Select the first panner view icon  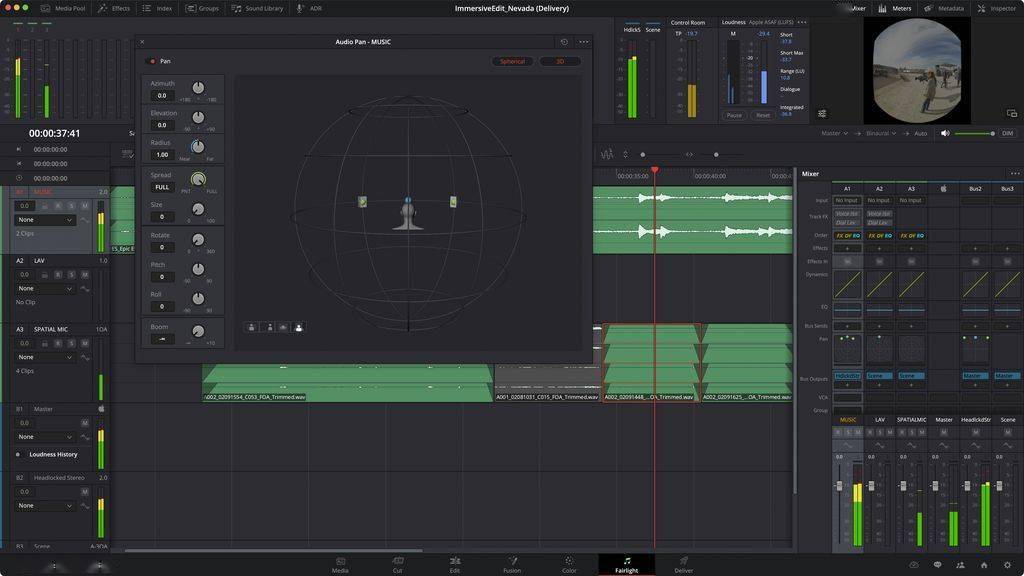[x=251, y=327]
